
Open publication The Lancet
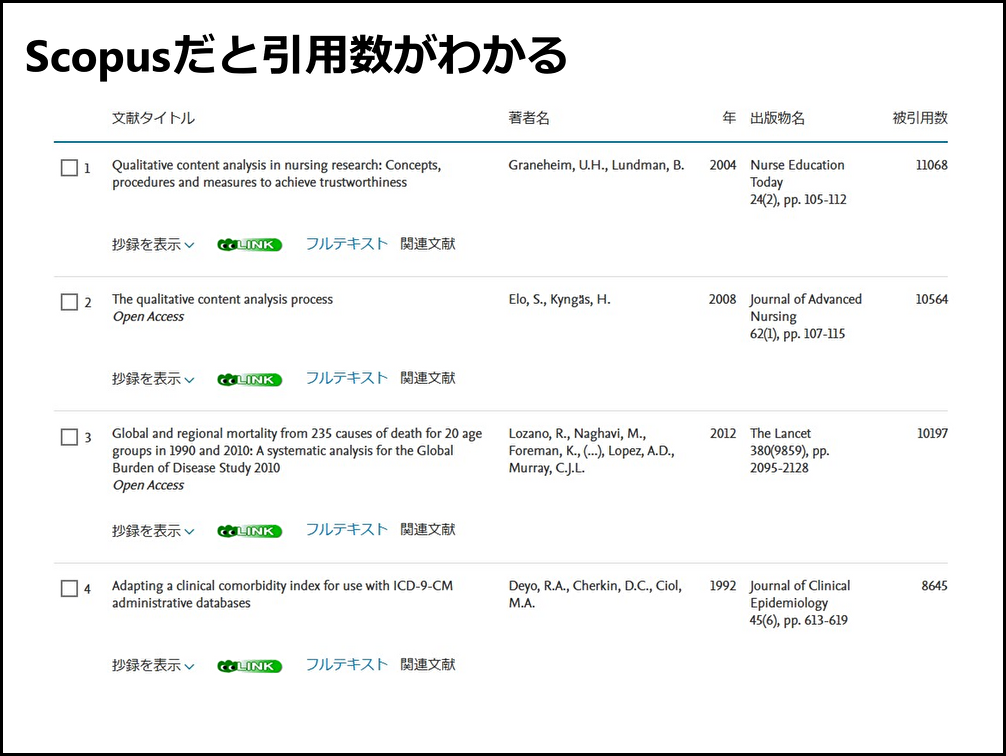point(780,433)
